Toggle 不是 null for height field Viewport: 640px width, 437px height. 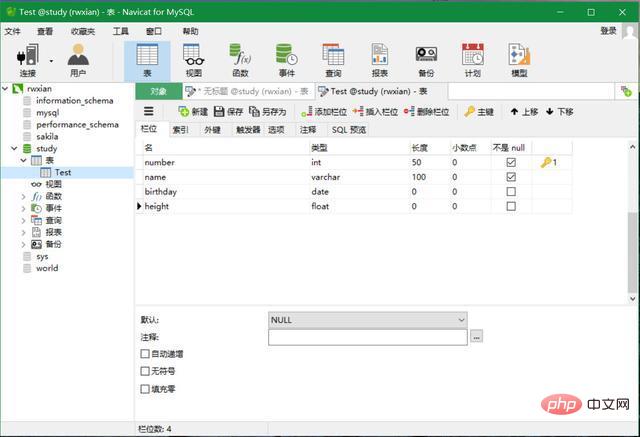tap(511, 206)
